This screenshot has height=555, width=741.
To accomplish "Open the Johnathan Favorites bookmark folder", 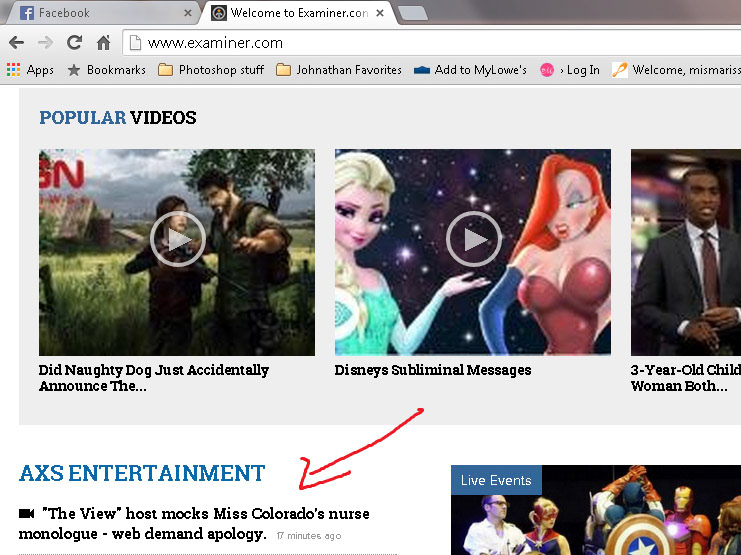I will tap(339, 70).
